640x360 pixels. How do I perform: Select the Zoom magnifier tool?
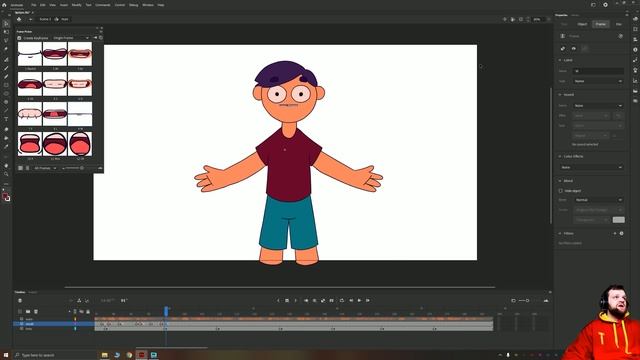click(6, 174)
